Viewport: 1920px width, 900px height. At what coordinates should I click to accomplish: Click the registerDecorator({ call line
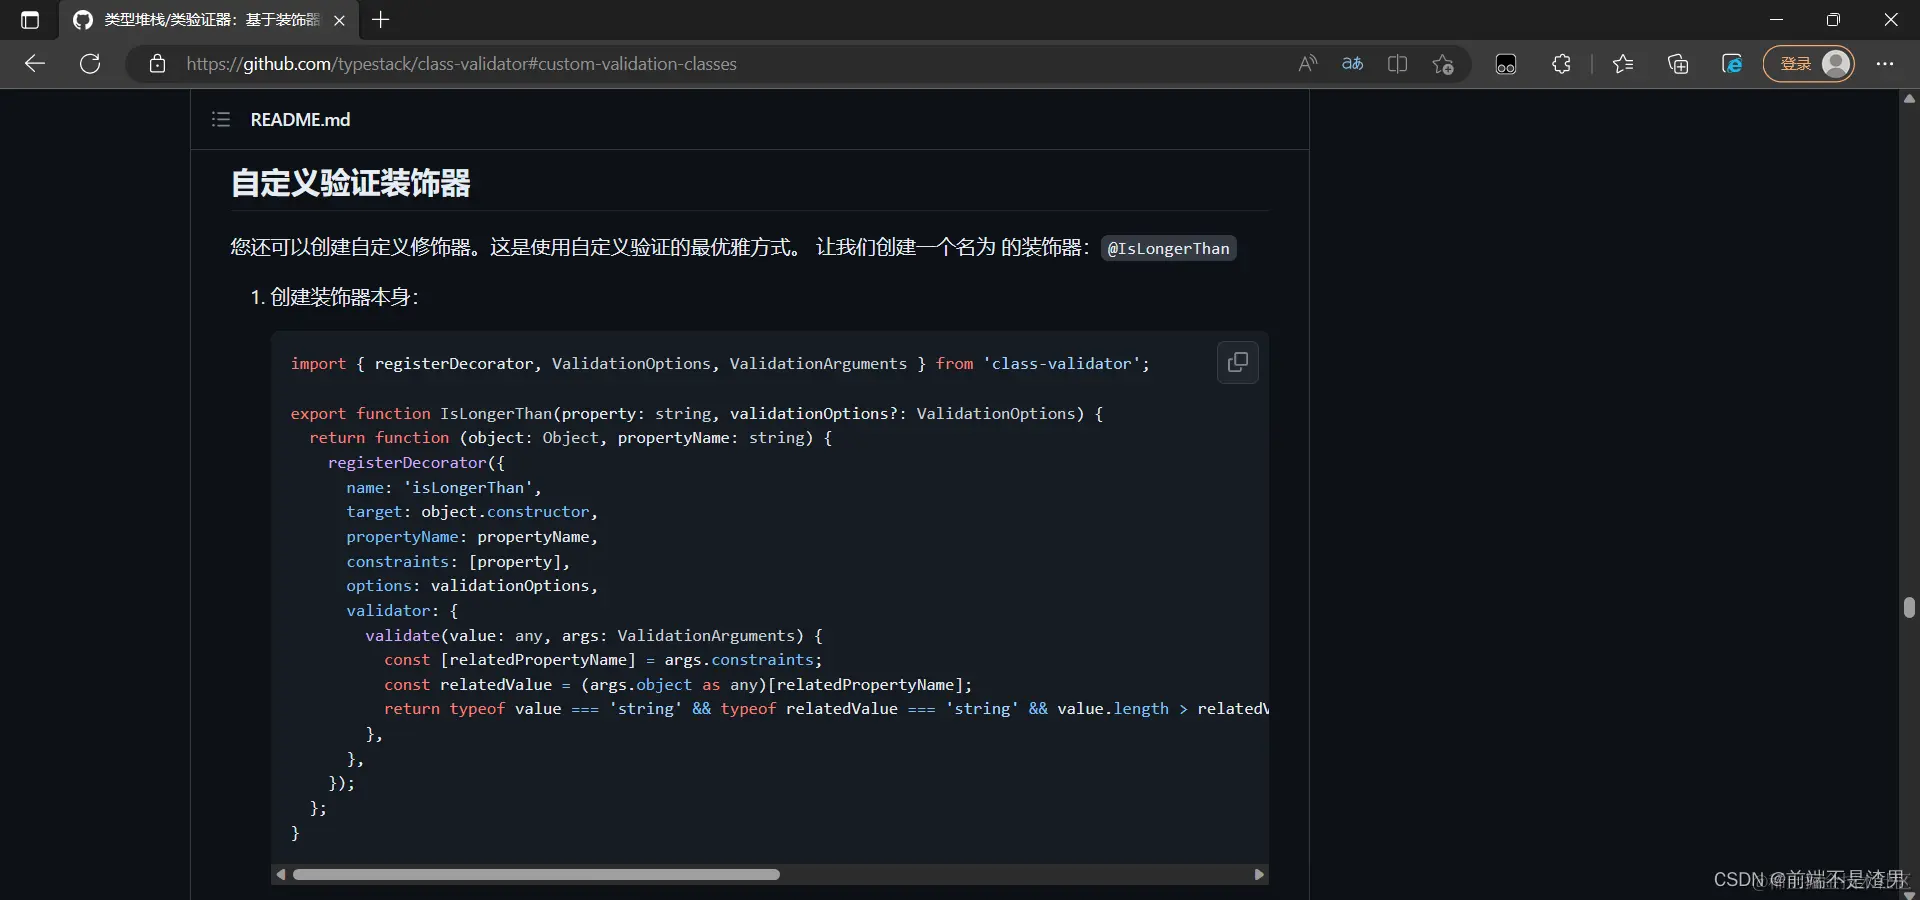[416, 463]
